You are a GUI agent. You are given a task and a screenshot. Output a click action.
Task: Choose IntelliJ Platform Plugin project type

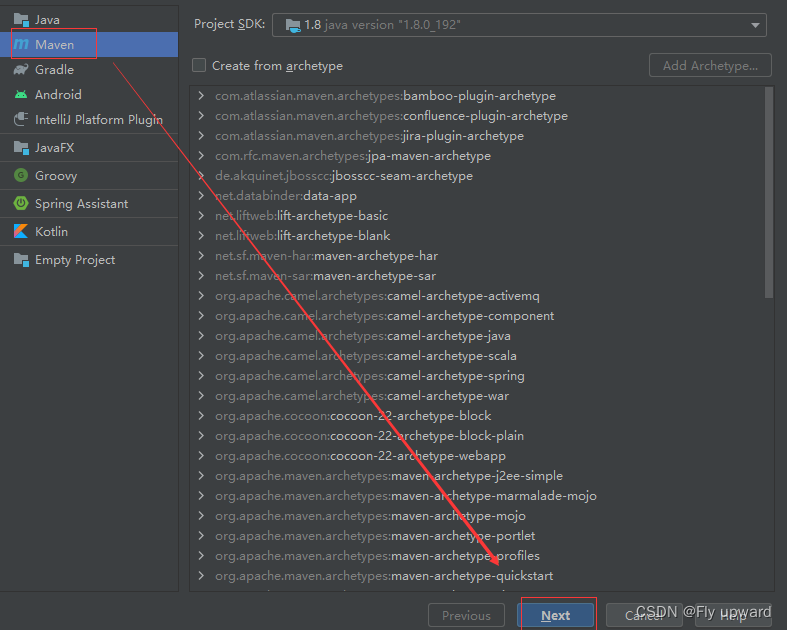click(x=89, y=119)
